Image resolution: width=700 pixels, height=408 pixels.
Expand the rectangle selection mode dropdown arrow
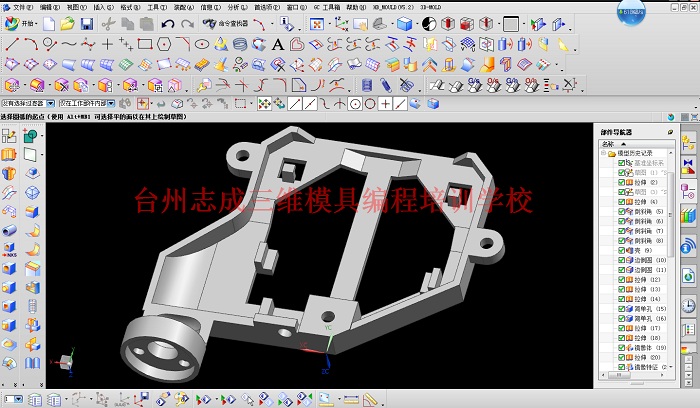pos(251,104)
